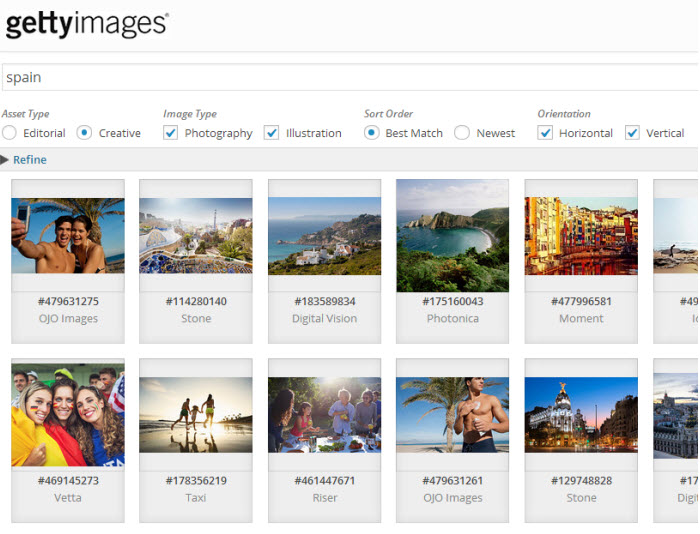This screenshot has height=534, width=700.
Task: Uncheck the Photography image type checkbox
Action: point(171,133)
